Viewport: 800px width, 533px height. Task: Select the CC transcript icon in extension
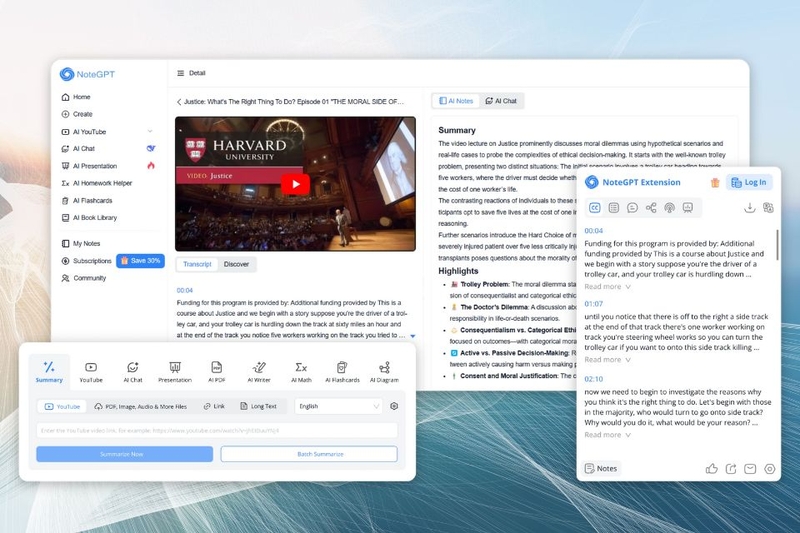[x=595, y=208]
